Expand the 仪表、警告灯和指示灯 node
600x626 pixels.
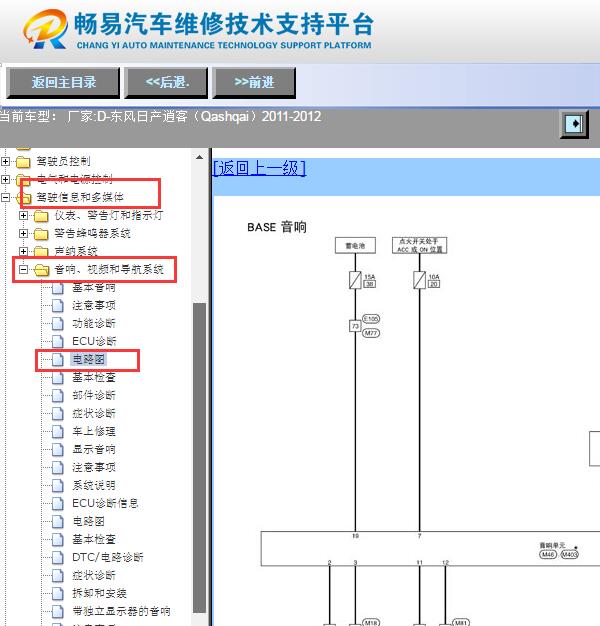coord(24,216)
